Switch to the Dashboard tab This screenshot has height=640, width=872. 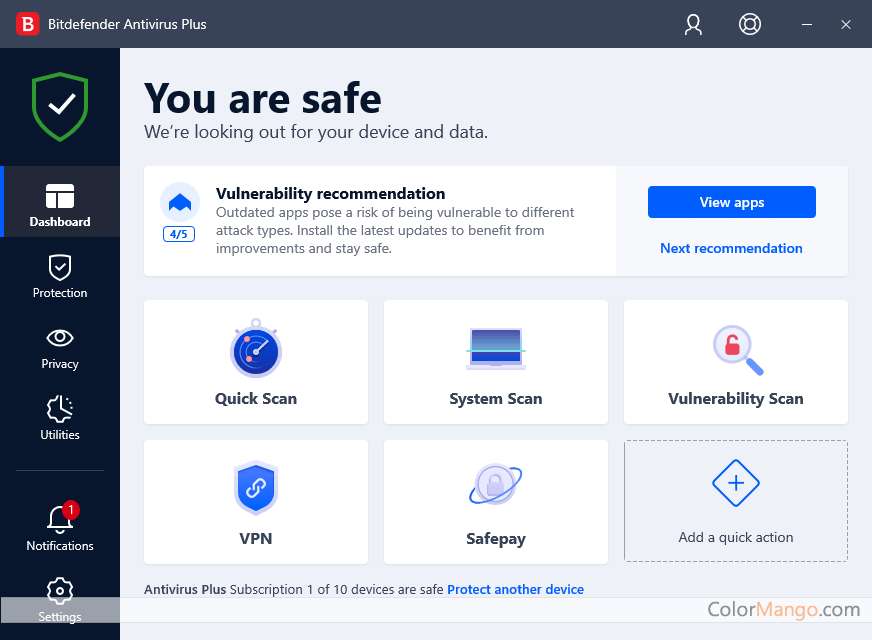(x=59, y=201)
